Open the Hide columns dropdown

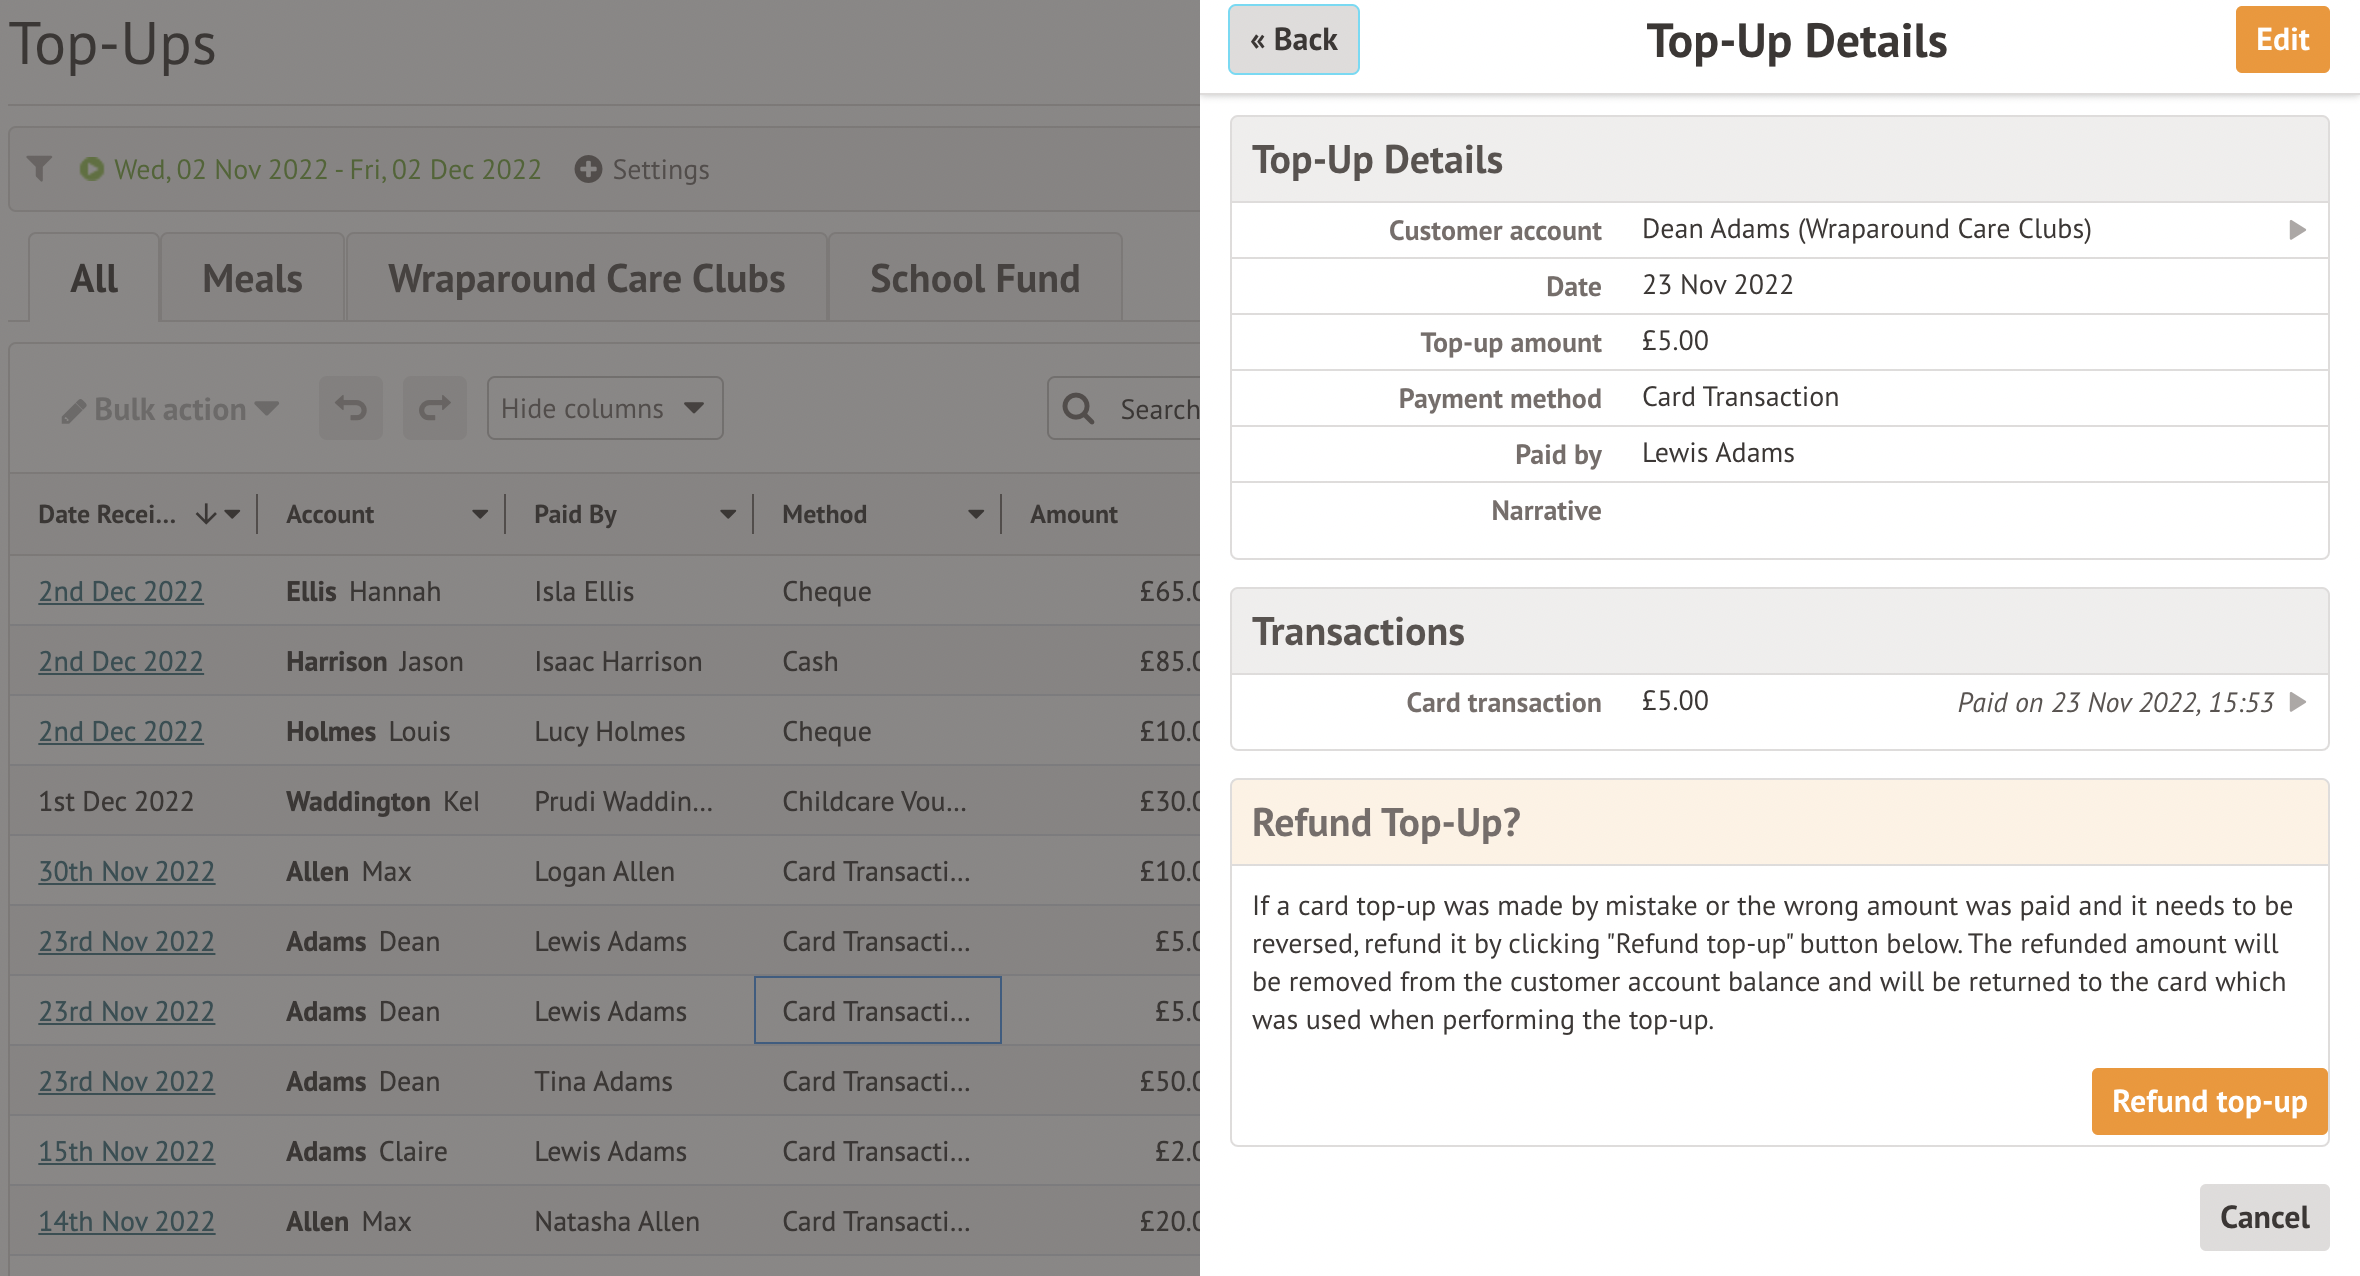[604, 408]
